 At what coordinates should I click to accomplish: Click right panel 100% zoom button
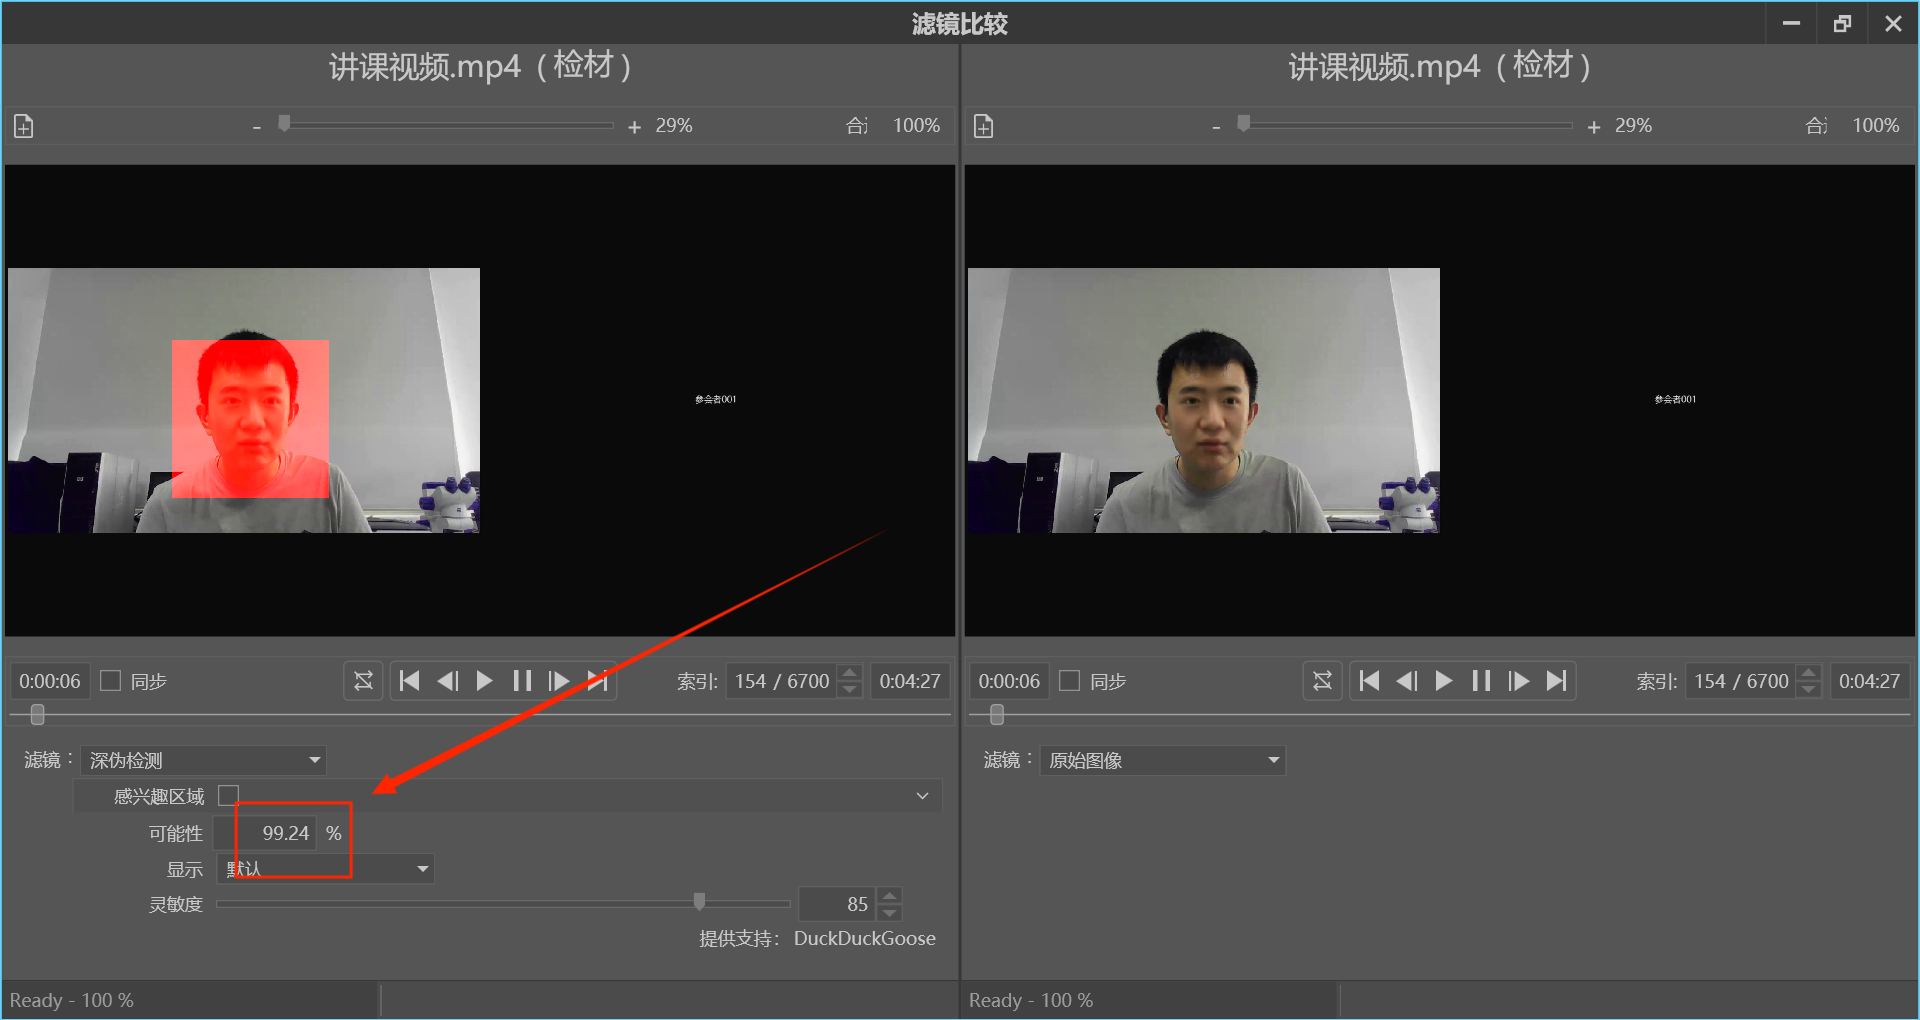click(1875, 126)
